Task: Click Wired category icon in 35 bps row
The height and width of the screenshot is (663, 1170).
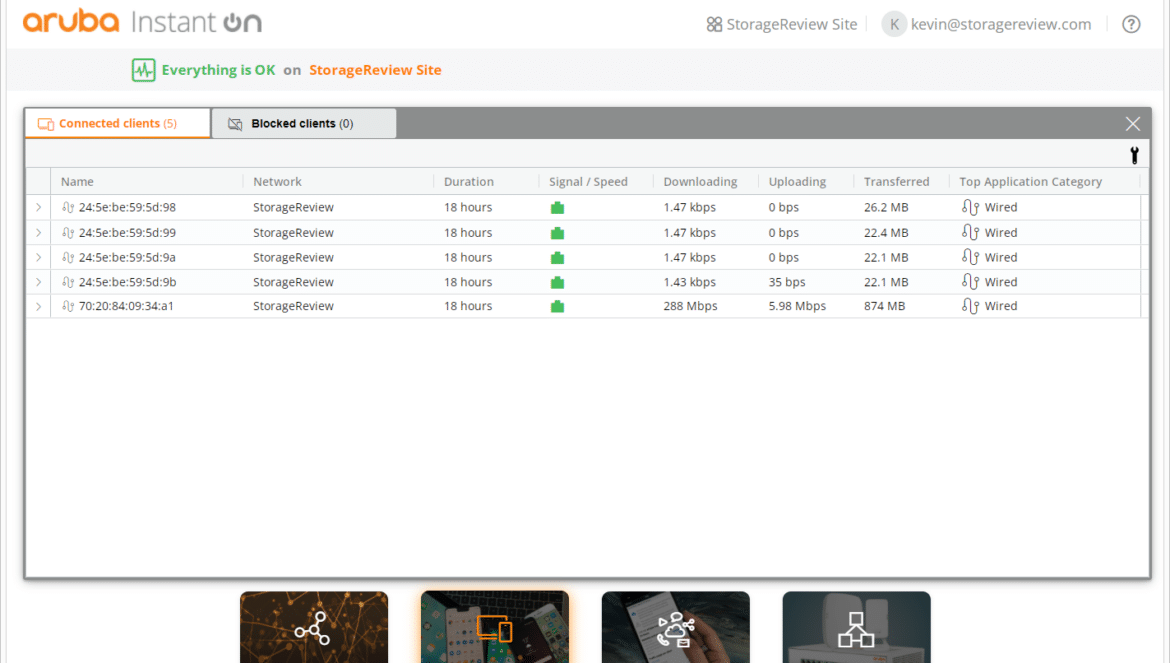Action: 970,282
